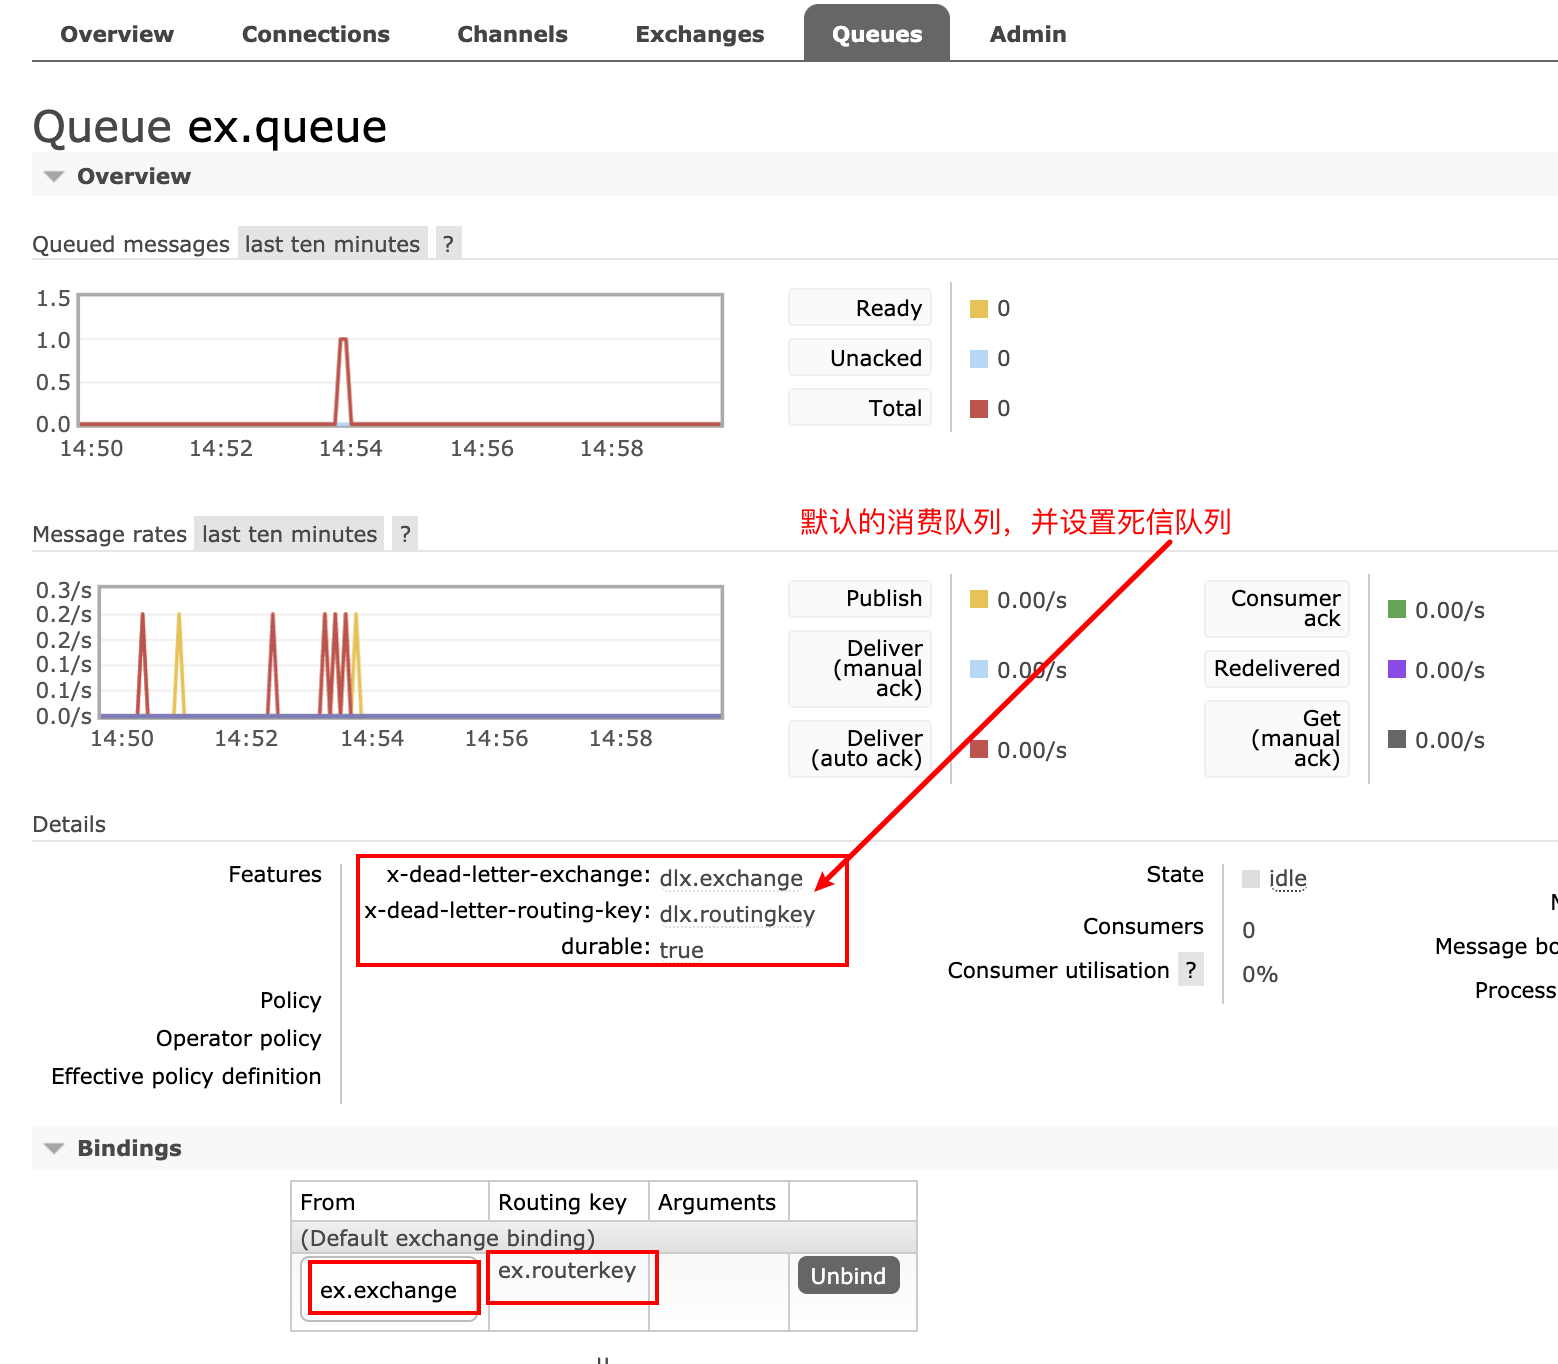The height and width of the screenshot is (1364, 1558).
Task: Collapse the Bindings section triangle
Action: pos(54,1149)
